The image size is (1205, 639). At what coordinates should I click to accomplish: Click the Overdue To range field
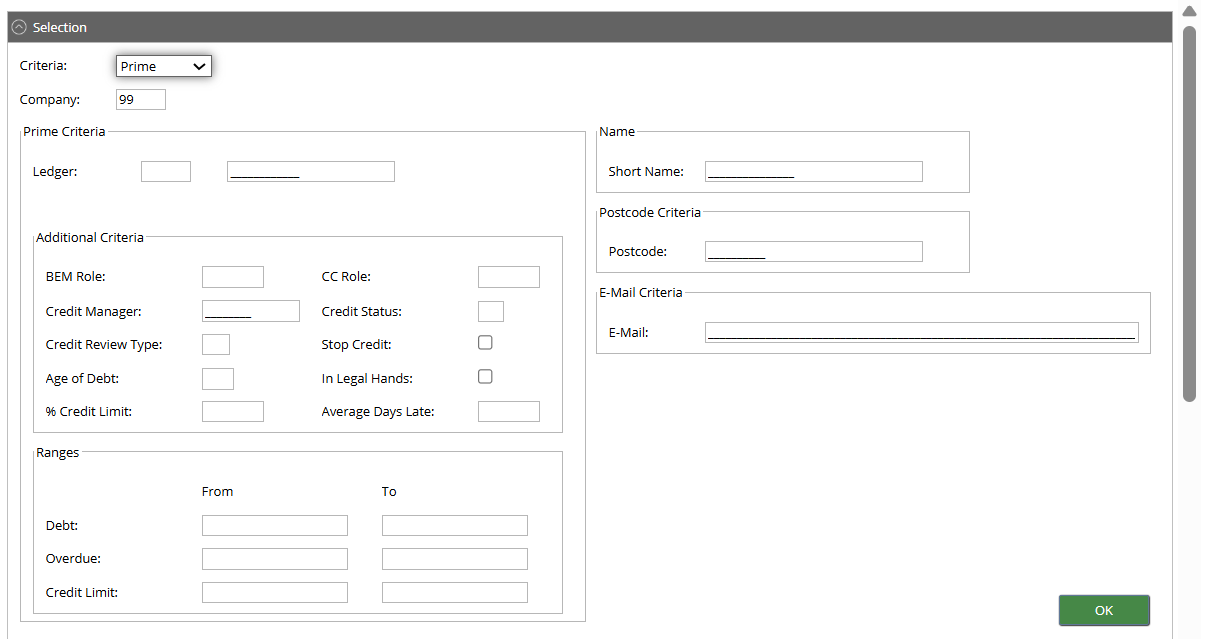pyautogui.click(x=455, y=559)
